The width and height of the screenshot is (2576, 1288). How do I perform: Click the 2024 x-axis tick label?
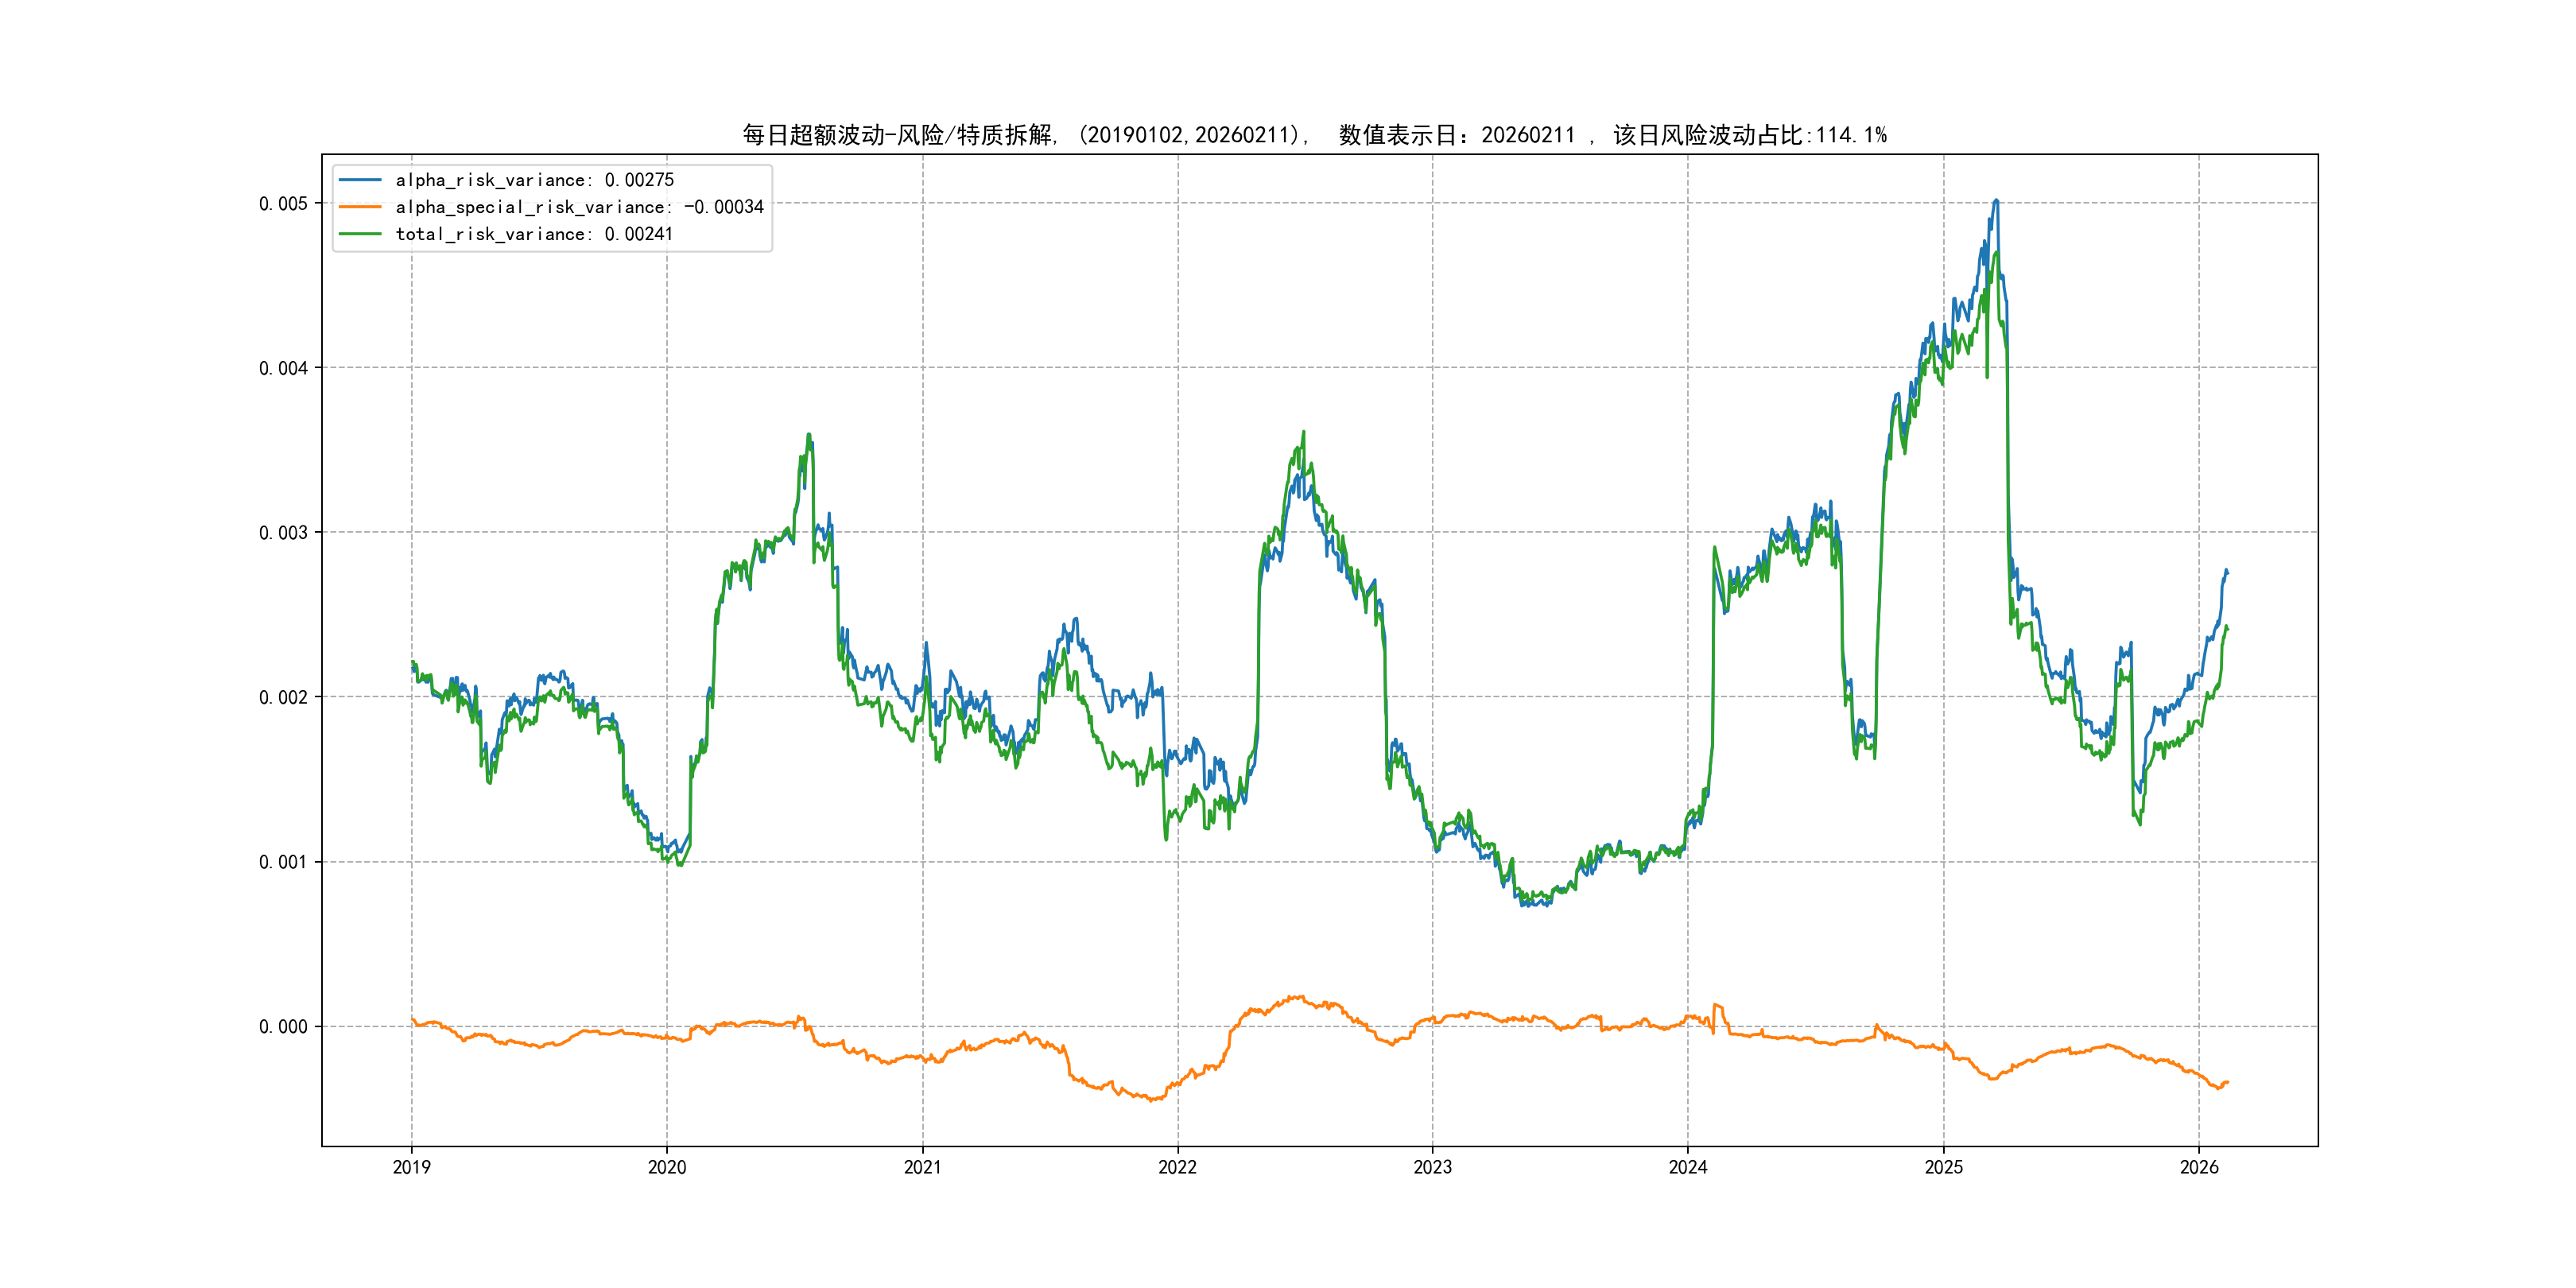1688,1167
